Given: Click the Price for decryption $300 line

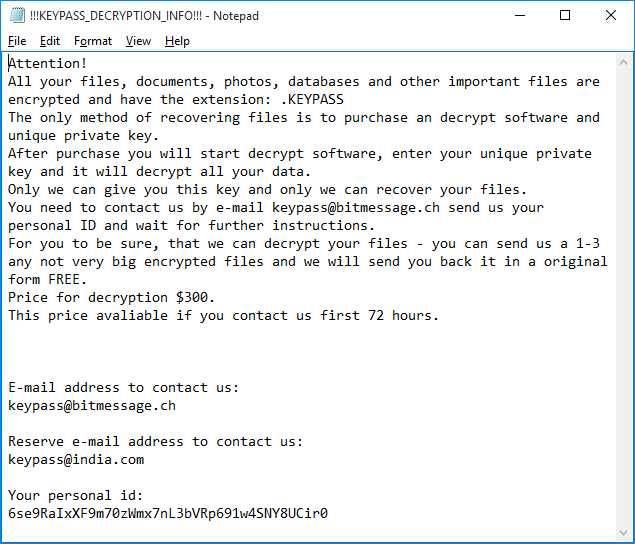Looking at the screenshot, I should [112, 298].
